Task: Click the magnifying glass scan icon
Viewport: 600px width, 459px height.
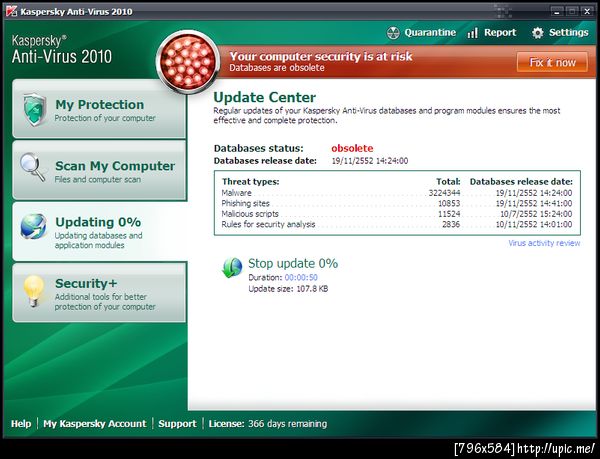Action: click(x=33, y=167)
